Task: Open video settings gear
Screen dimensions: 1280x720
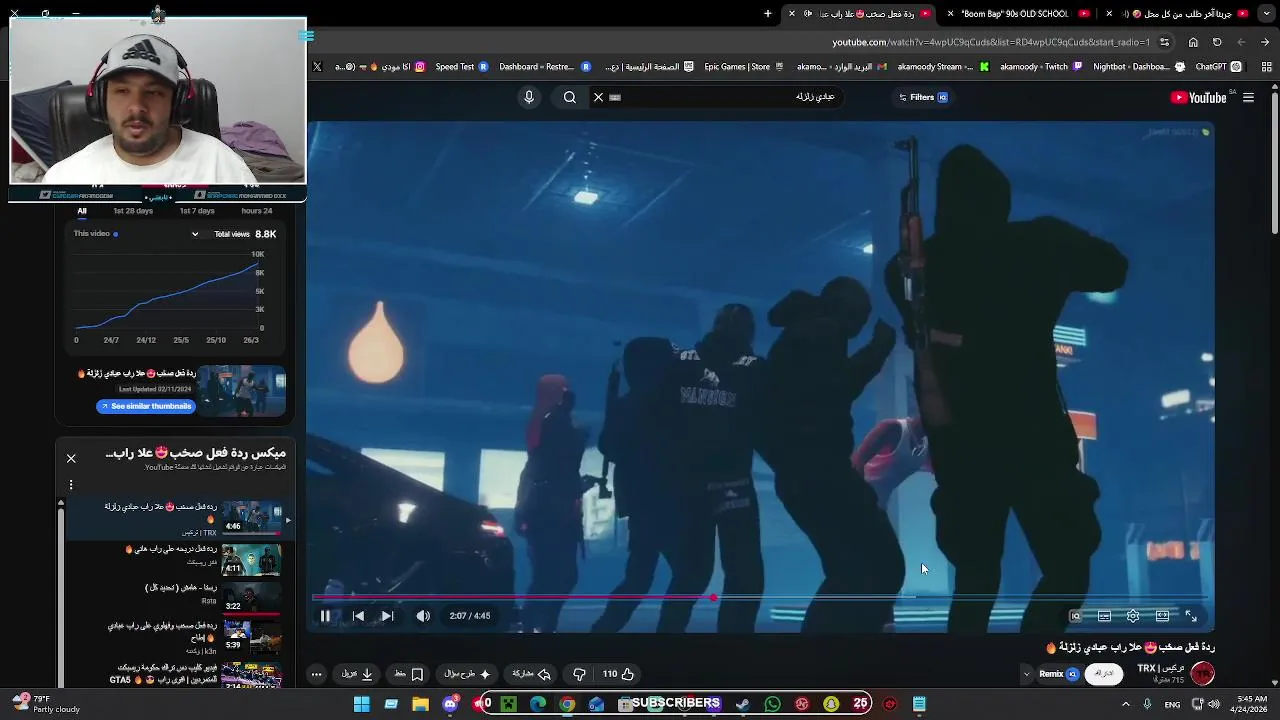Action: 1133,616
